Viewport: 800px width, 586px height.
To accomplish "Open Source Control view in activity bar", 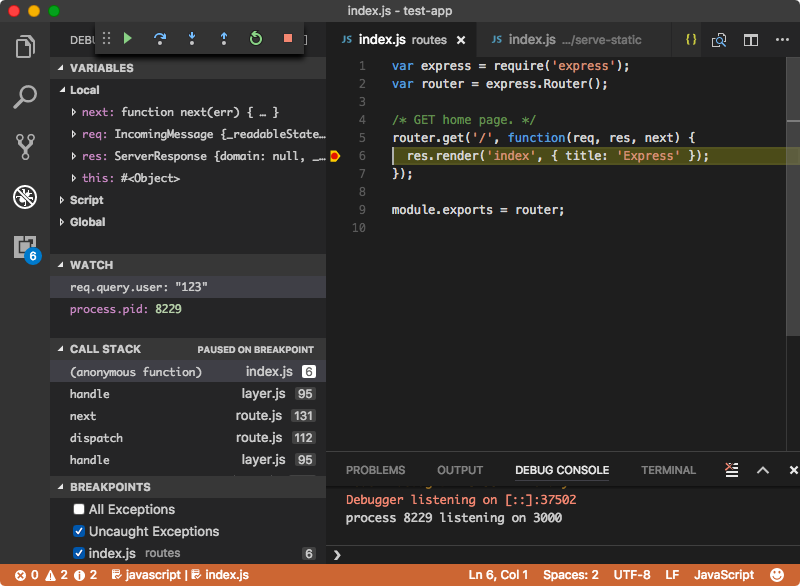I will click(25, 147).
